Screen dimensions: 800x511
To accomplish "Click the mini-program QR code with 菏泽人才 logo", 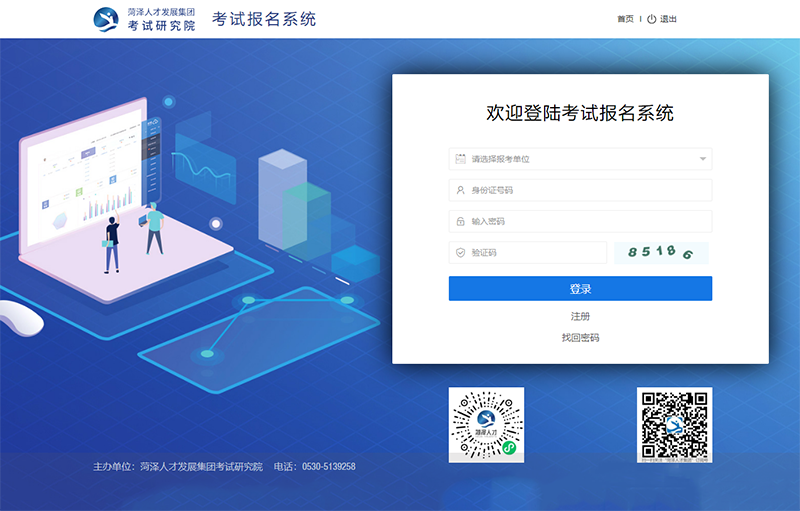I will click(x=486, y=424).
